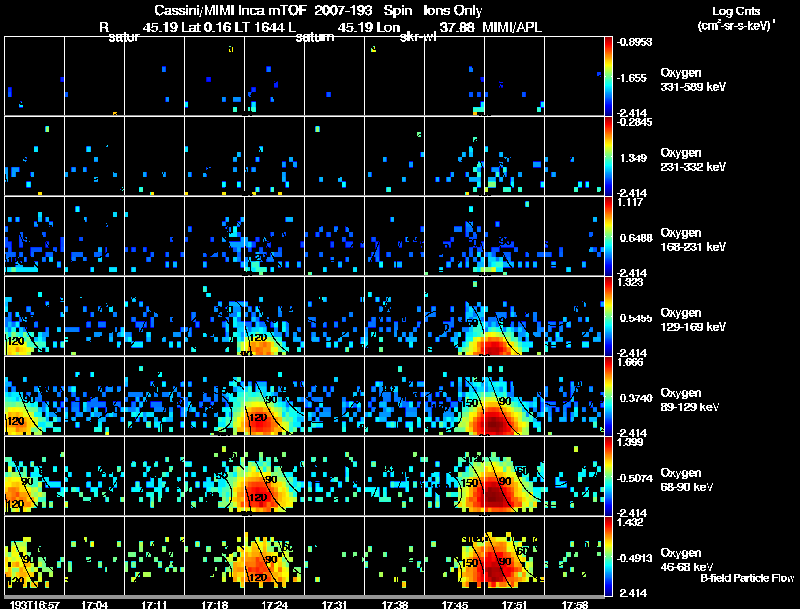Click the '1.323' color scale value

(x=630, y=282)
